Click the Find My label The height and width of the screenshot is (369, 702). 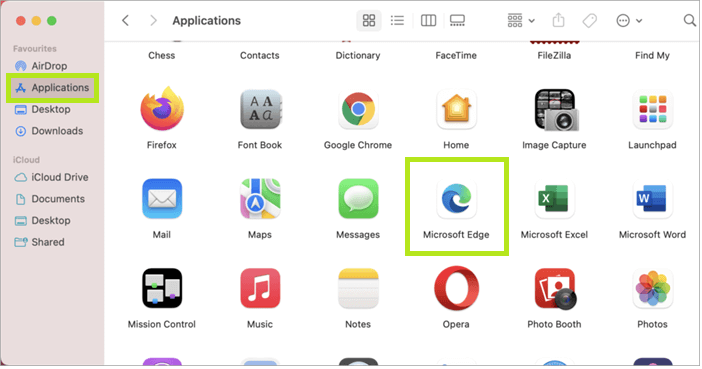(652, 56)
